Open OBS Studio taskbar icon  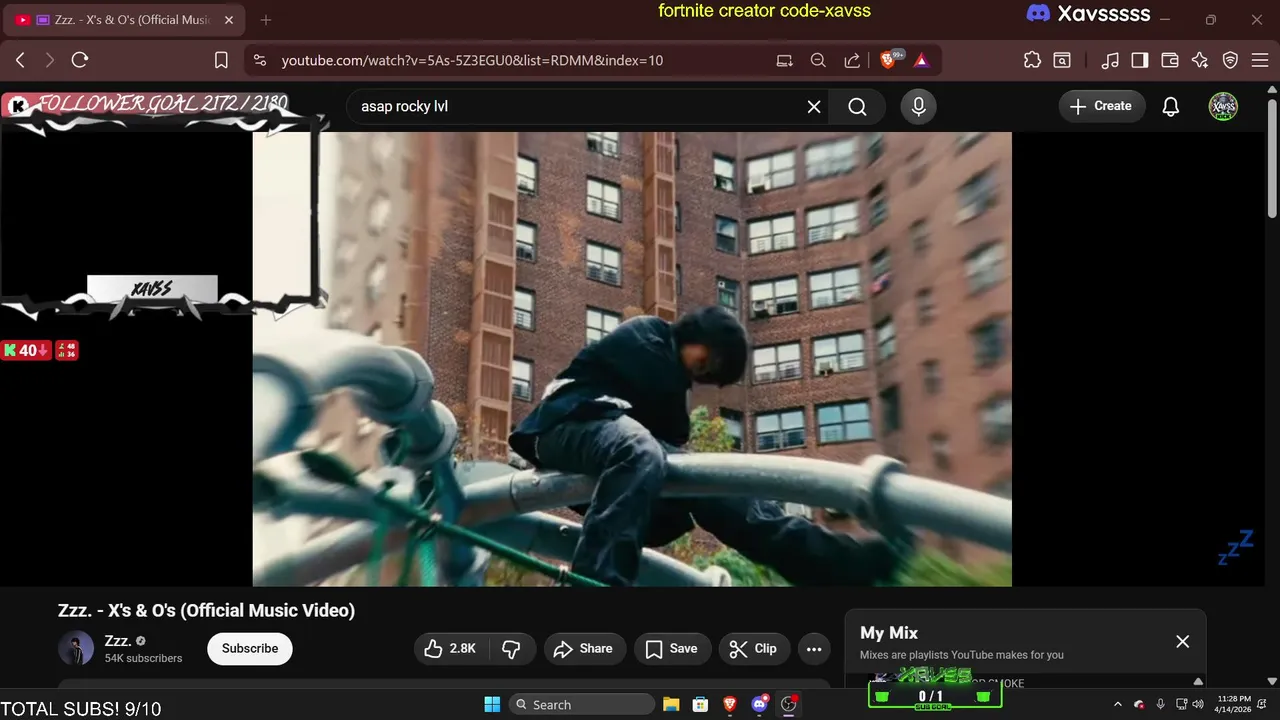pyautogui.click(x=789, y=704)
